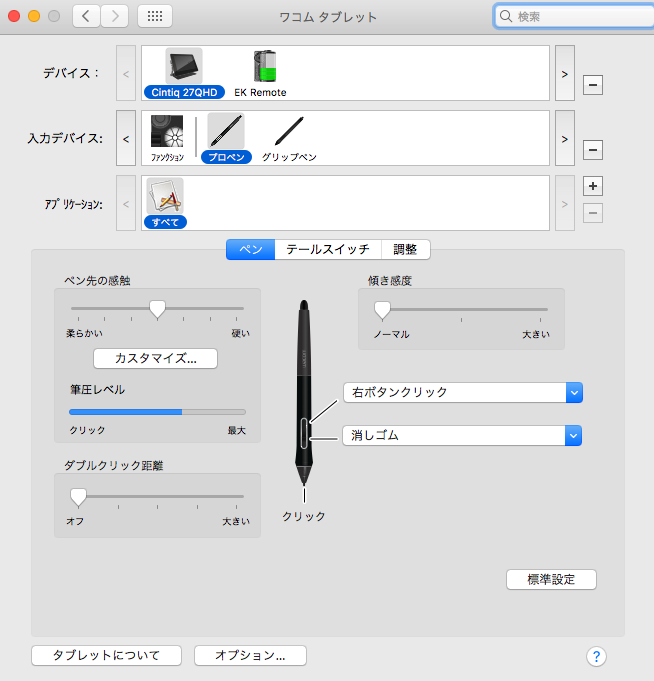This screenshot has width=654, height=681.
Task: Remove tool with minus button in 入力デバイス row
Action: tap(593, 150)
